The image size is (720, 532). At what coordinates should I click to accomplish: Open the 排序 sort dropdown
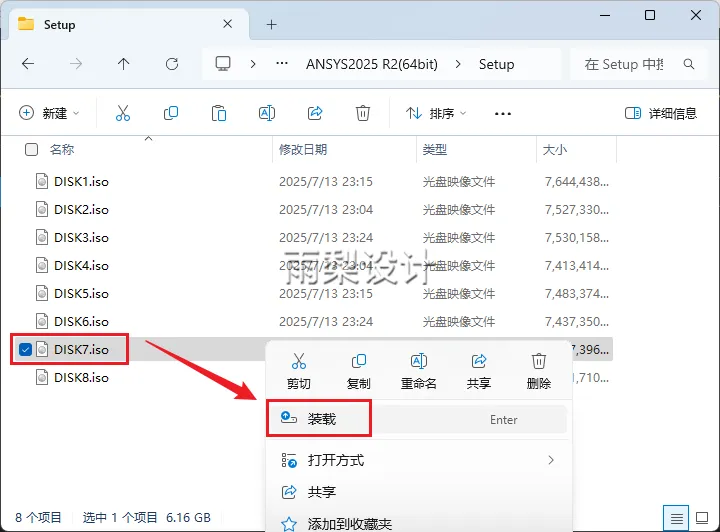click(x=436, y=113)
